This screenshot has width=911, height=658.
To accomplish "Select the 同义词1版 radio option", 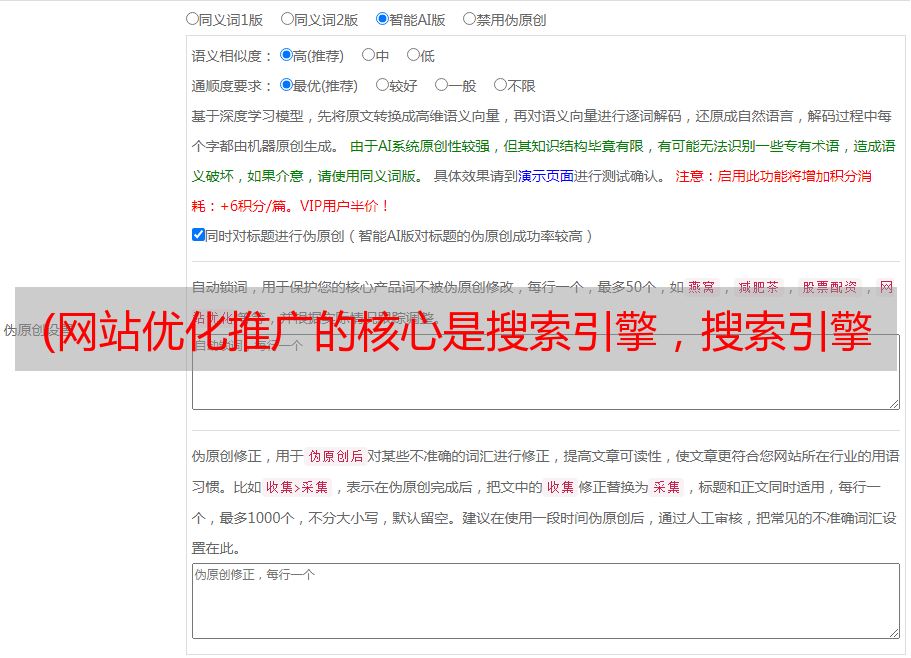I will (192, 19).
